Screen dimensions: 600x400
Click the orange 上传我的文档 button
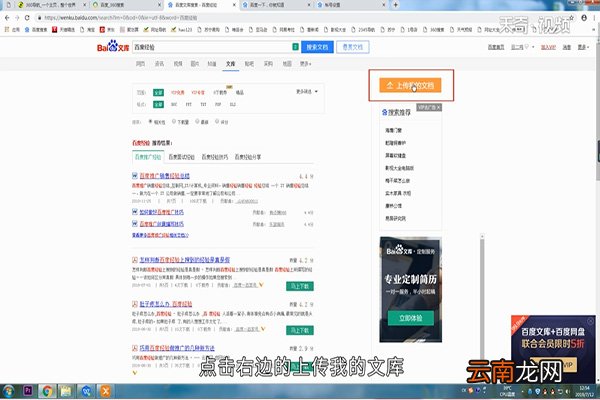pyautogui.click(x=410, y=85)
